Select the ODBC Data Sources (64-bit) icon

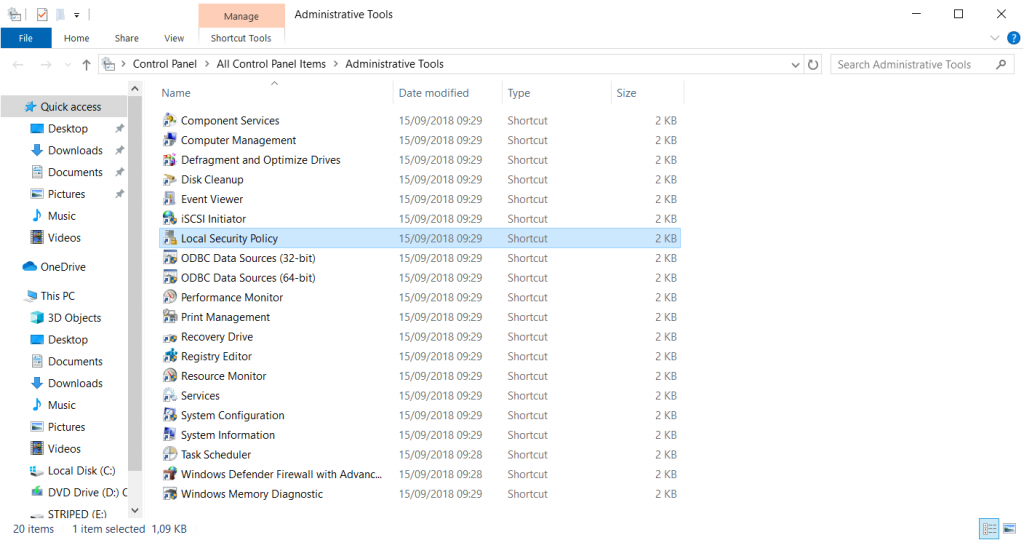170,277
